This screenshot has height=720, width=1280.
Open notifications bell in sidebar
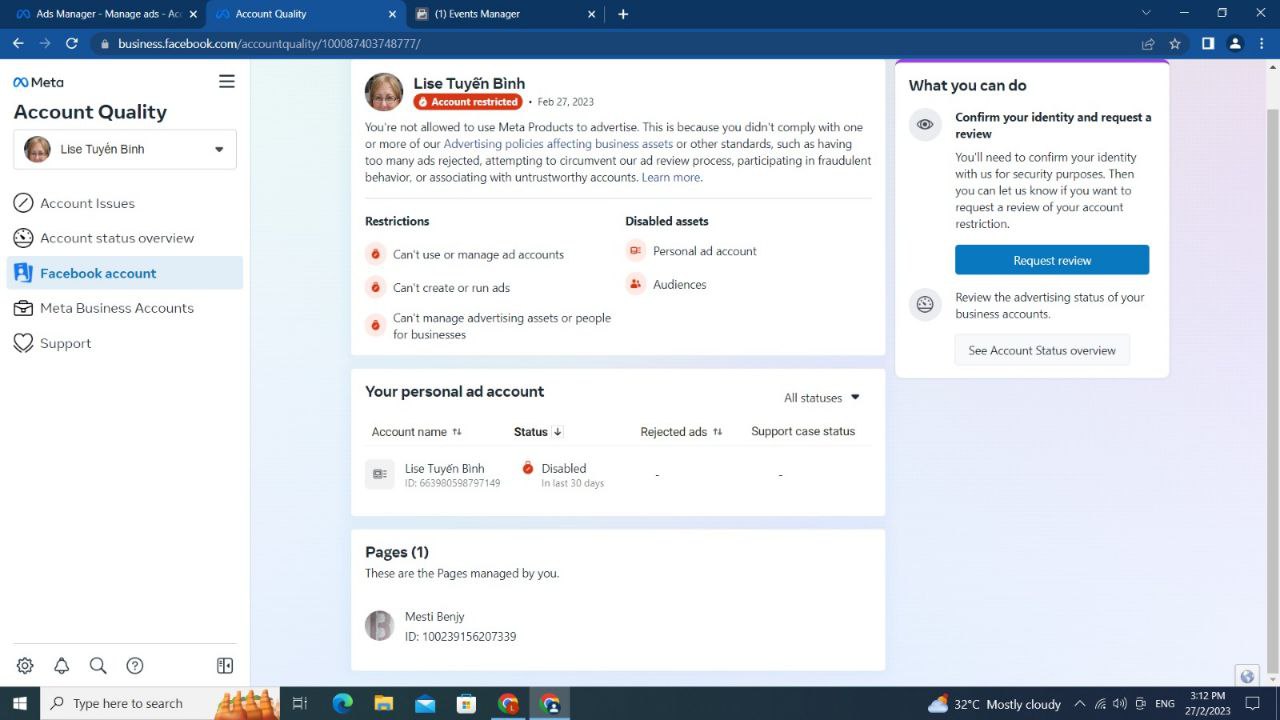pyautogui.click(x=62, y=666)
